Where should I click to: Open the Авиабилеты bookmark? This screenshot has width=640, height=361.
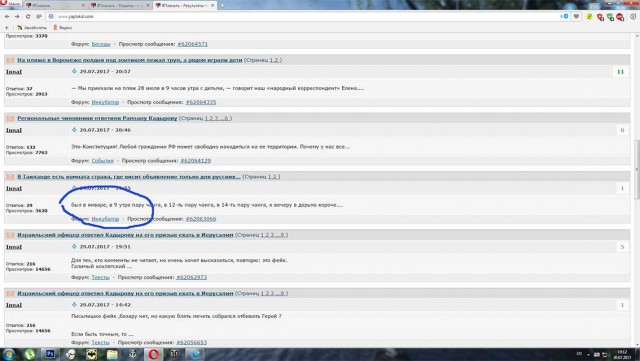click(x=32, y=28)
